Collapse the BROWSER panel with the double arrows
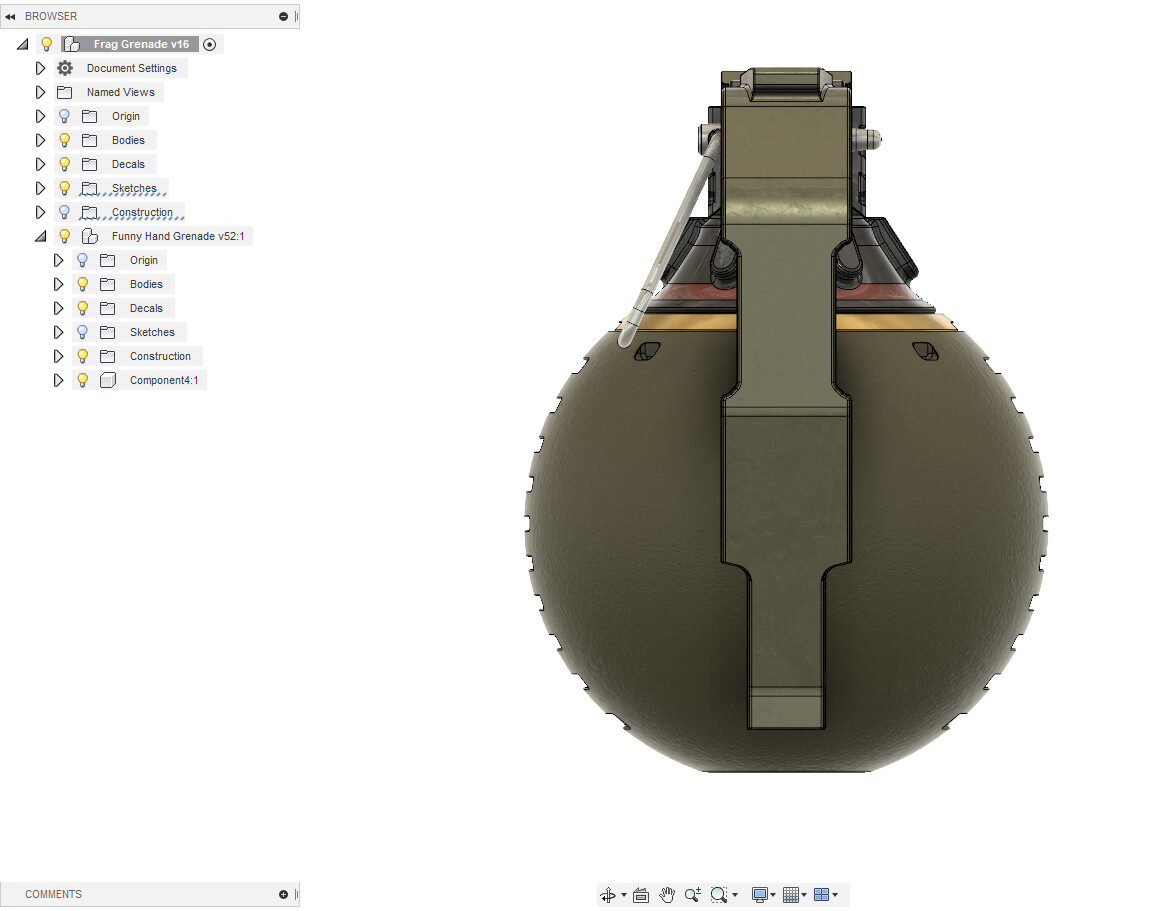This screenshot has height=911, width=1166. click(x=11, y=16)
